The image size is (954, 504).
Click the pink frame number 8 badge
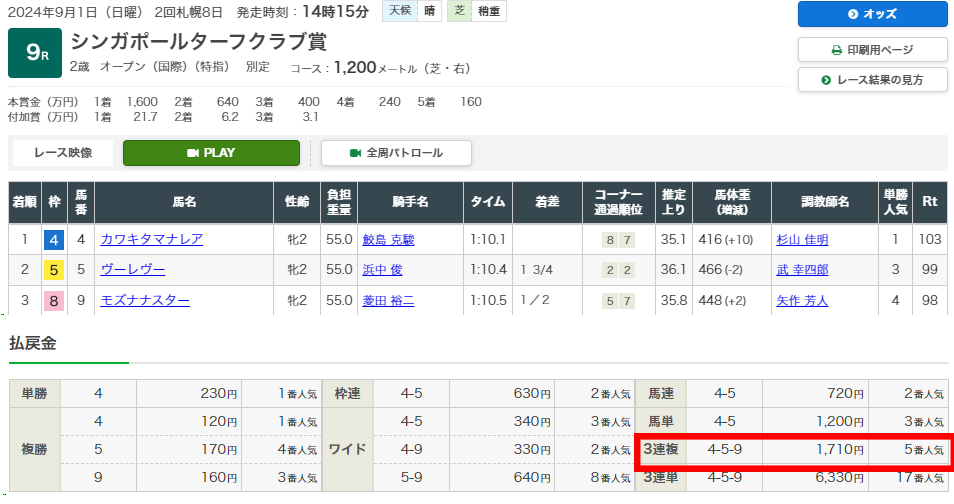click(54, 301)
